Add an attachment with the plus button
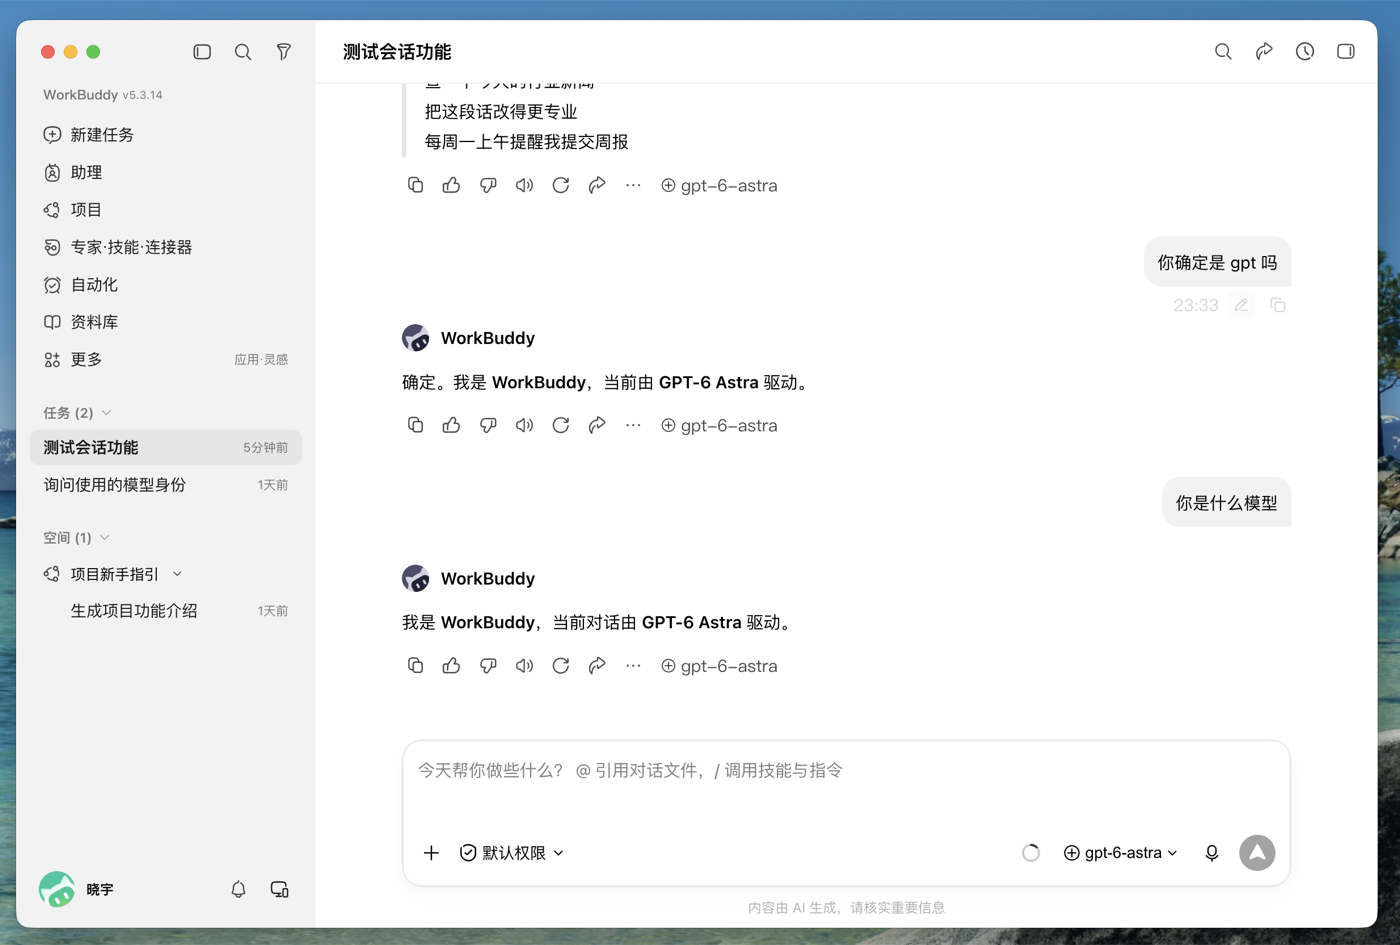This screenshot has height=945, width=1400. pyautogui.click(x=431, y=853)
